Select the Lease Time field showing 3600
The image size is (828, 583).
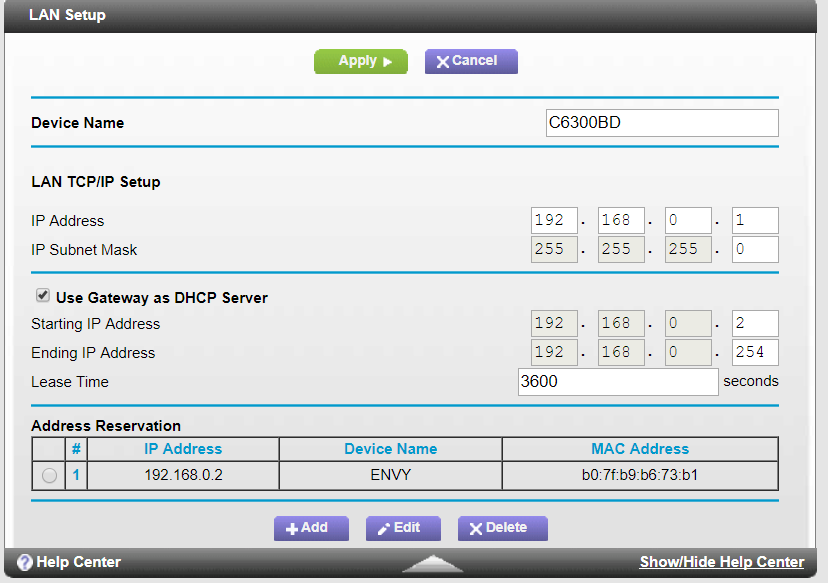[x=617, y=381]
